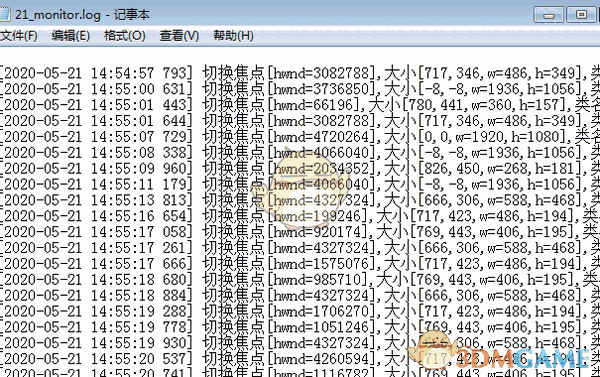The width and height of the screenshot is (600, 377).
Task: Click log line timestamped 14:55:17 666
Action: pyautogui.click(x=300, y=264)
